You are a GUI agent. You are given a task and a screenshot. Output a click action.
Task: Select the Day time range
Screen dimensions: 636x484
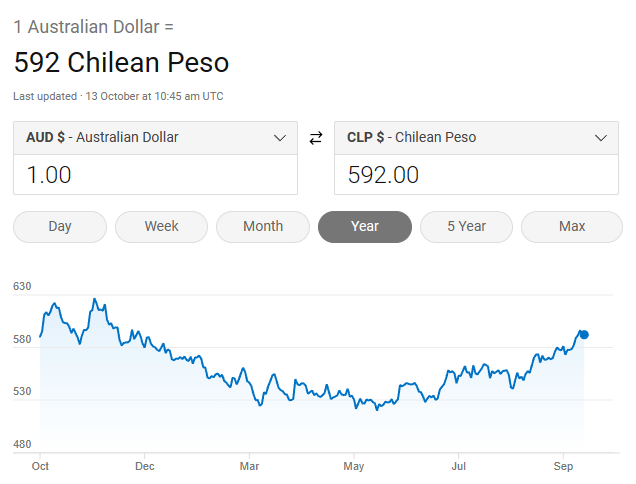pos(60,226)
